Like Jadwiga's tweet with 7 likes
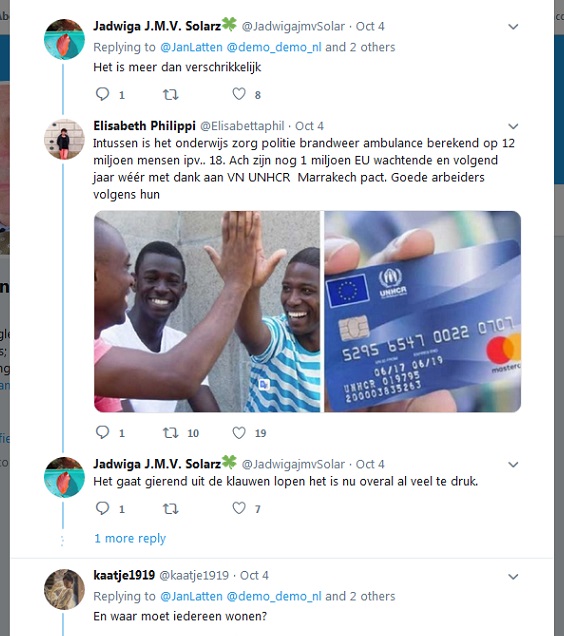The height and width of the screenshot is (636, 564). click(x=239, y=508)
